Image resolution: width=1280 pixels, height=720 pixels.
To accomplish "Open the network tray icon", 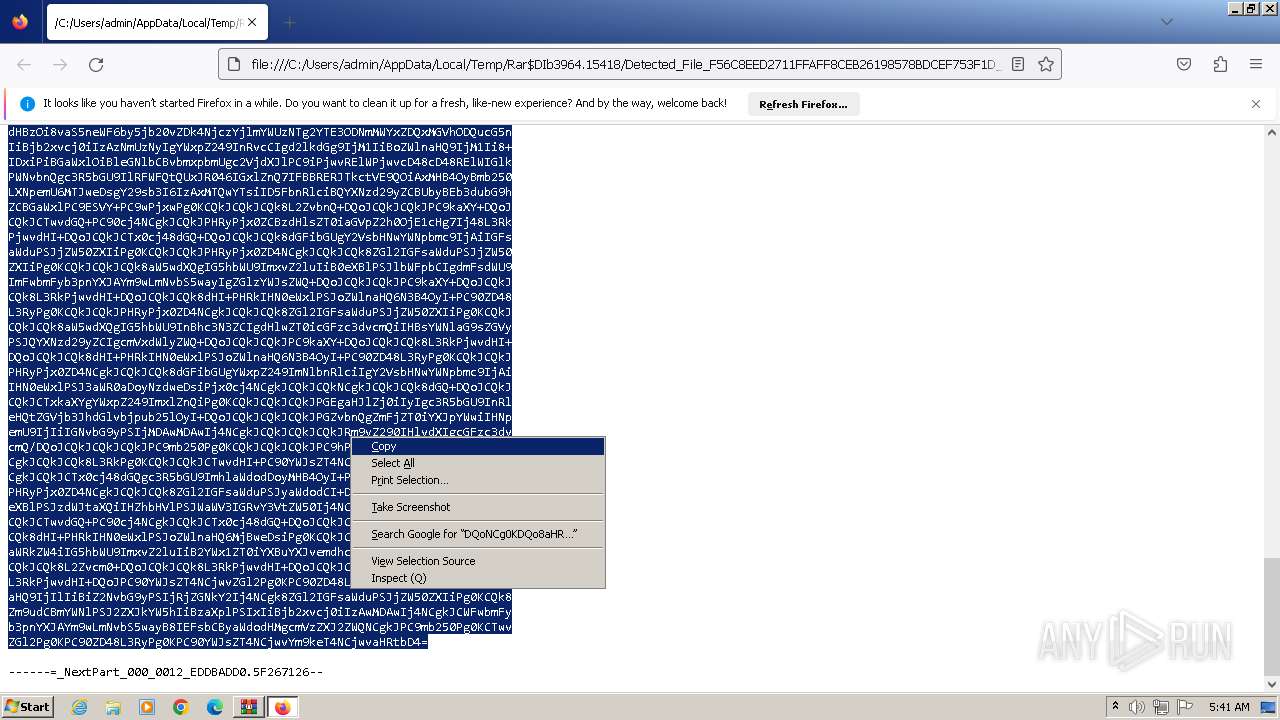I will [x=1161, y=707].
